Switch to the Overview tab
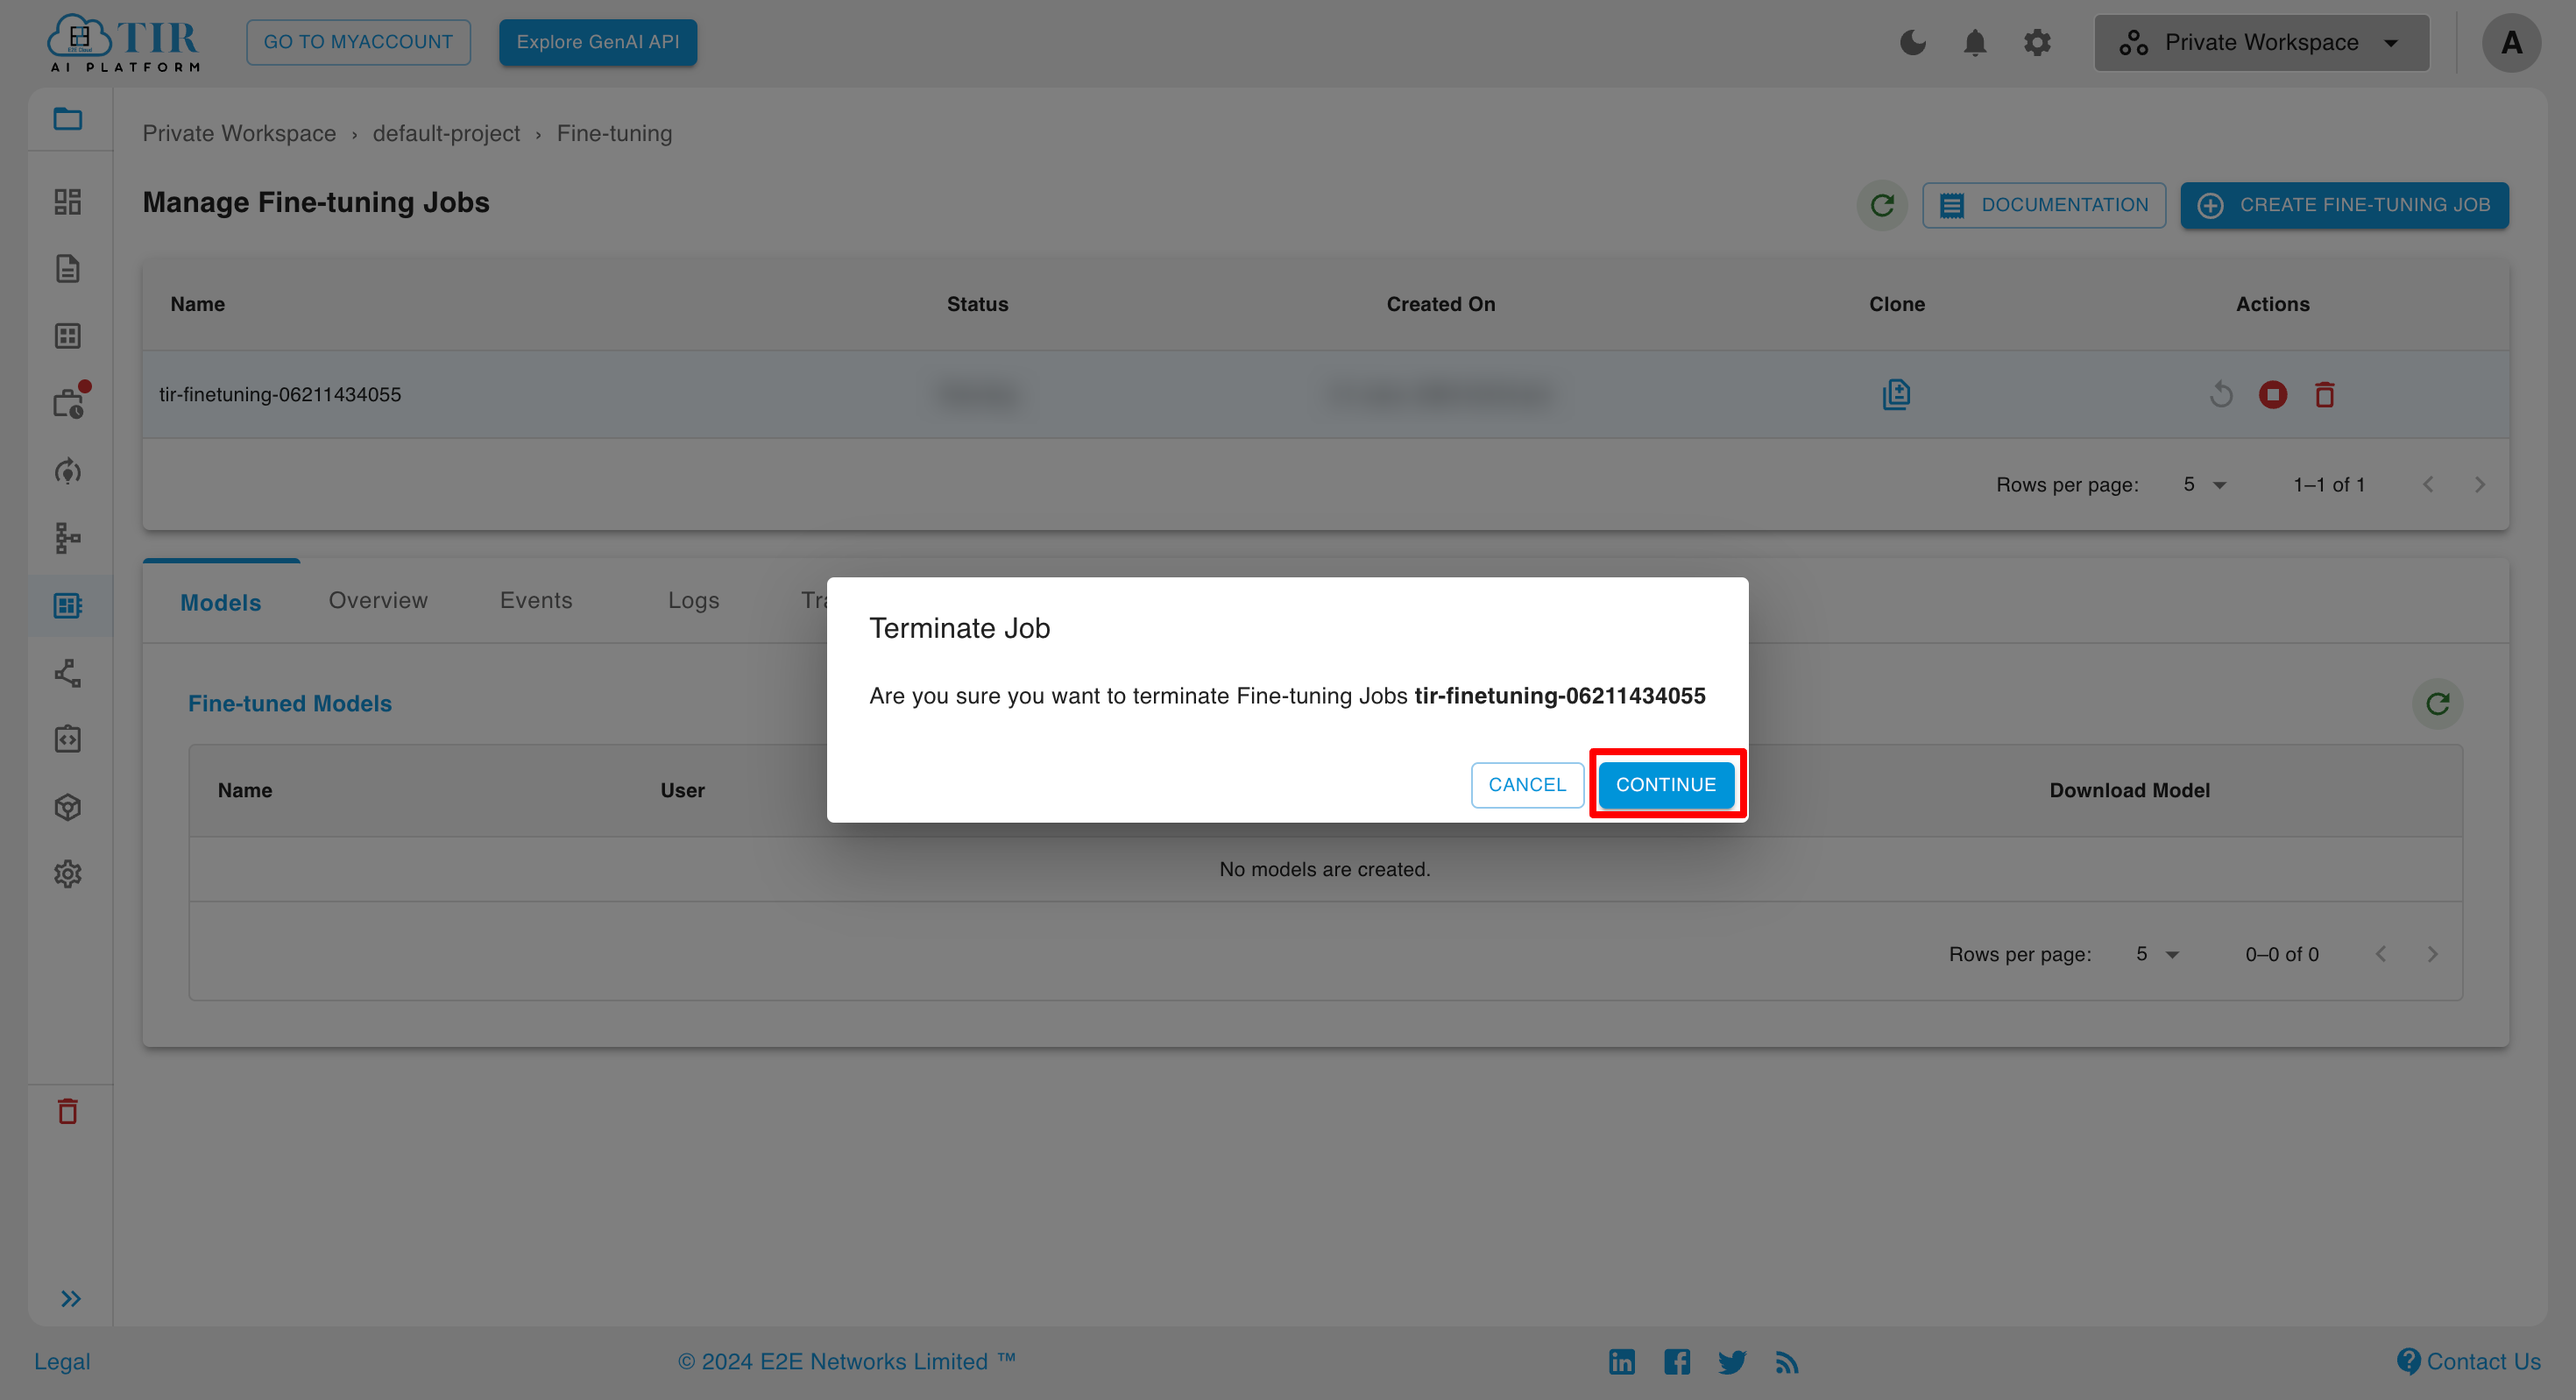Viewport: 2576px width, 1400px height. coord(379,600)
